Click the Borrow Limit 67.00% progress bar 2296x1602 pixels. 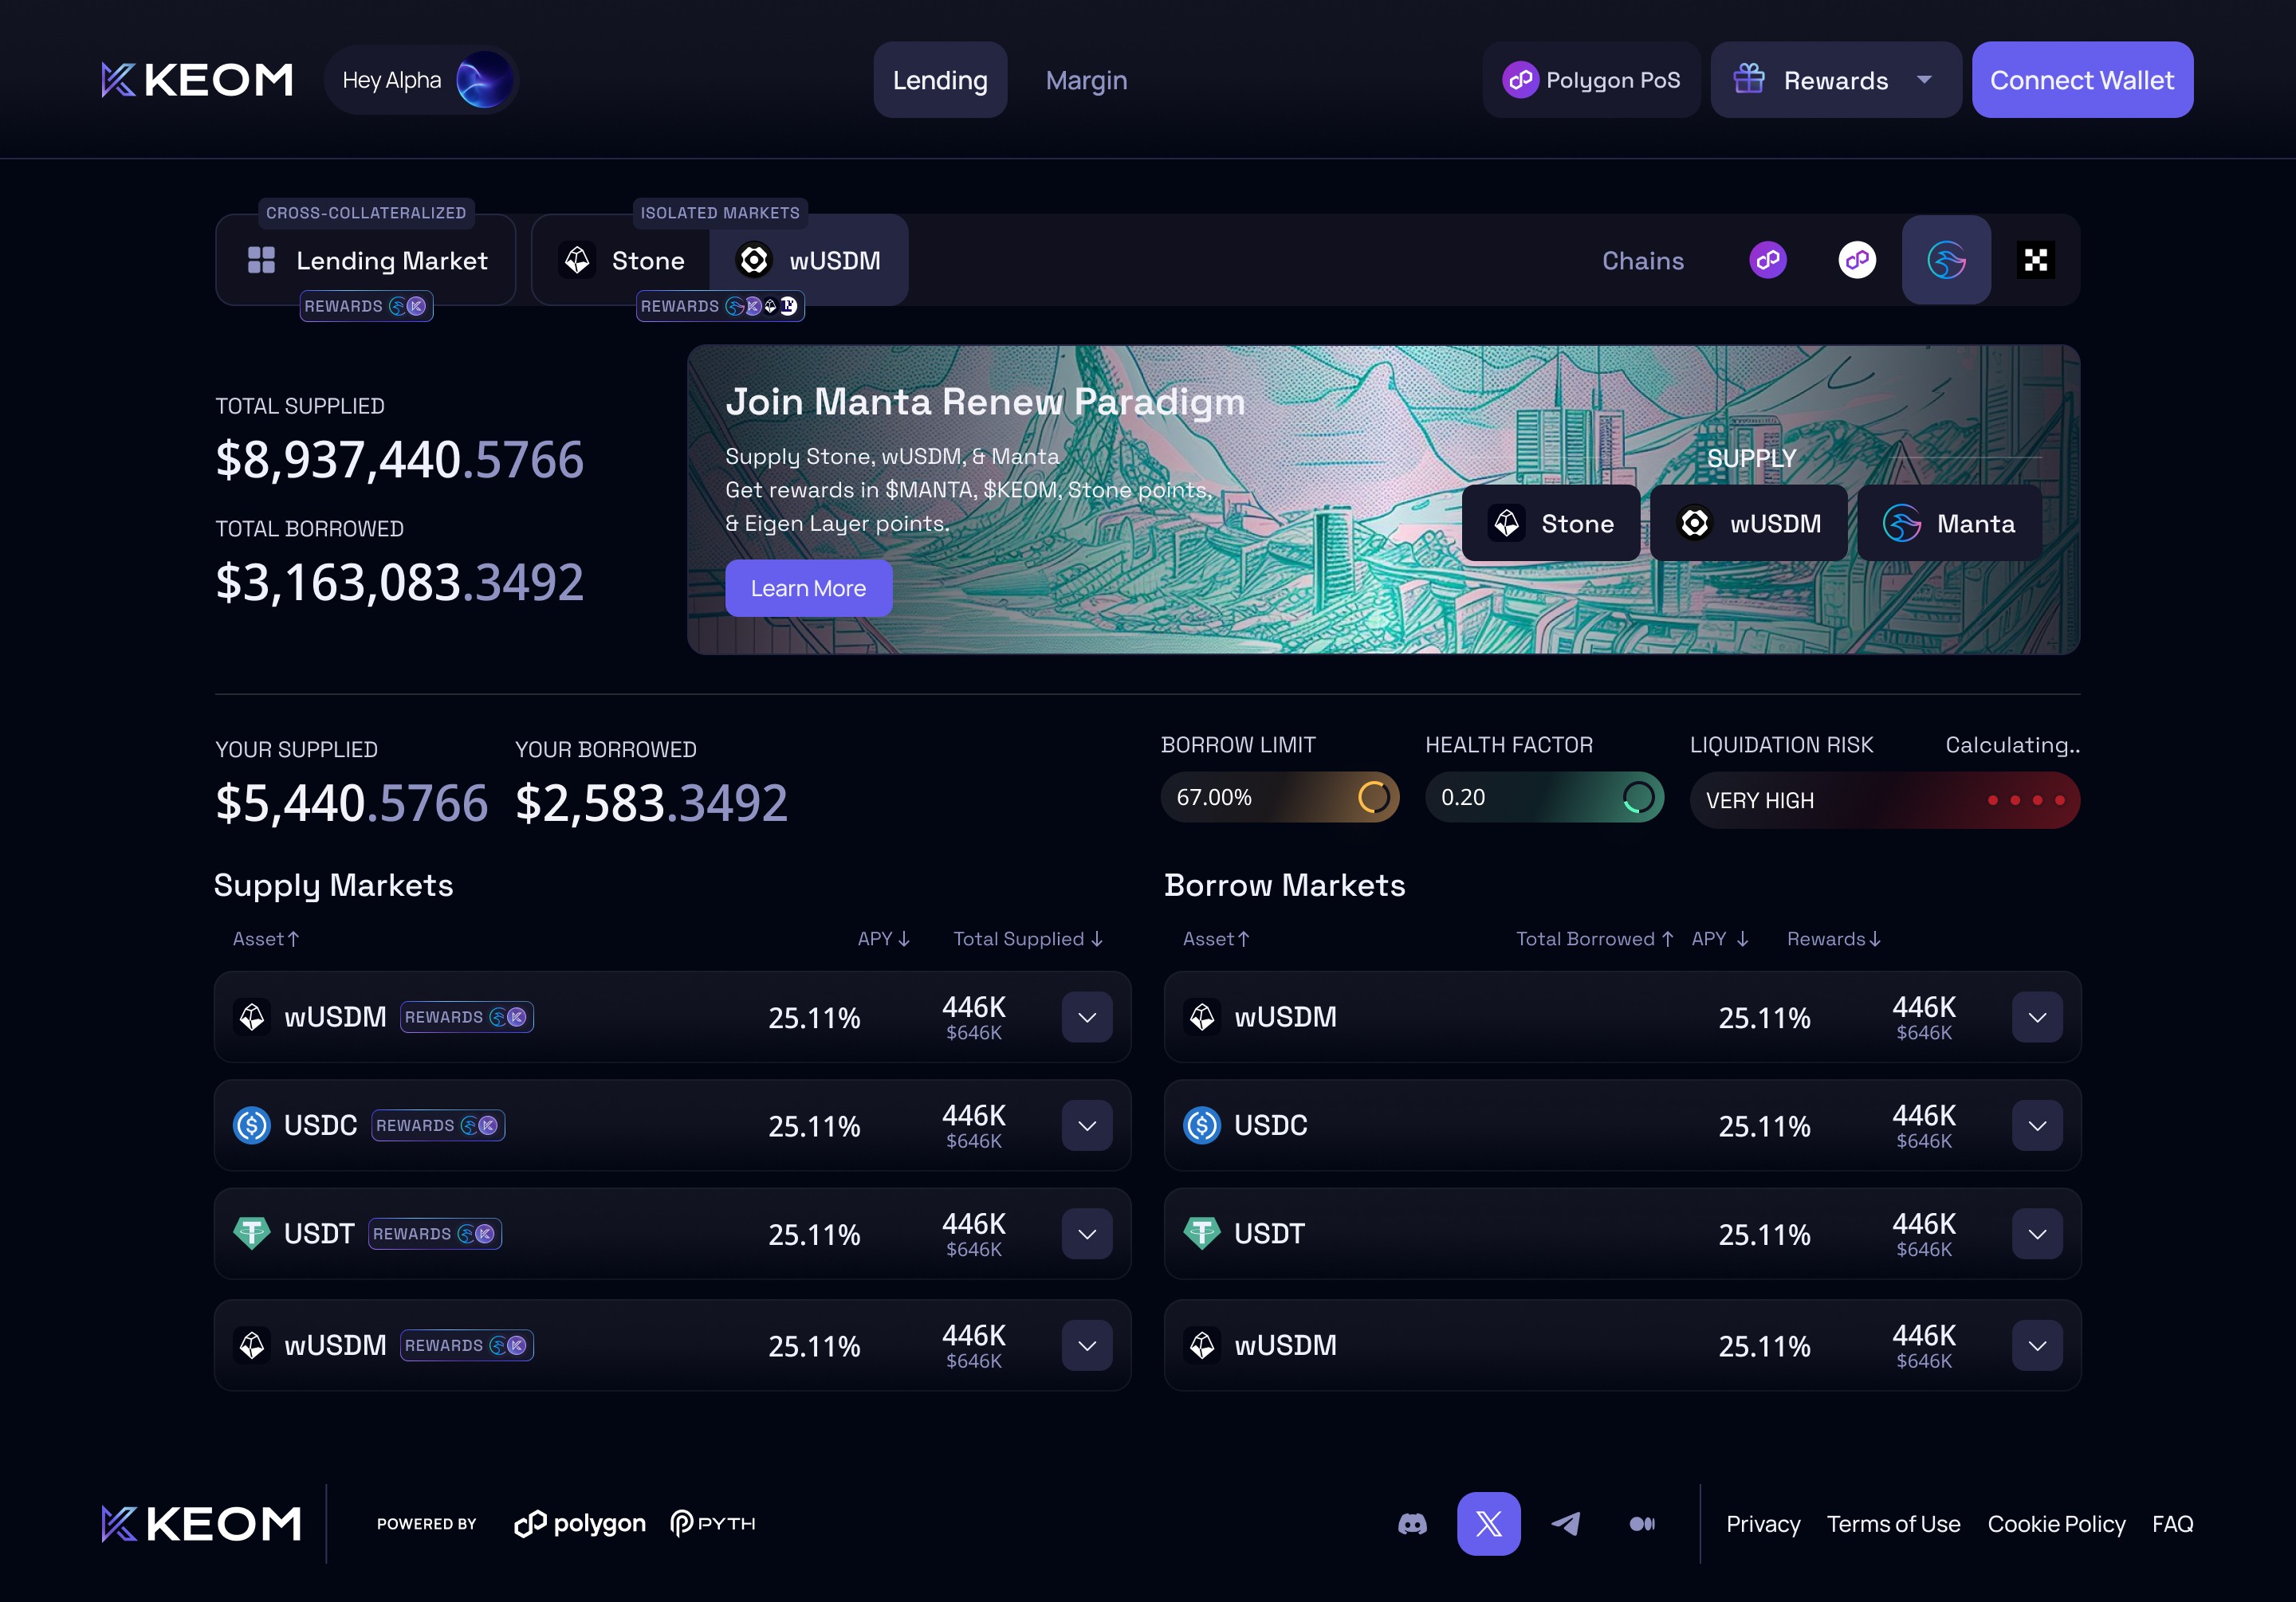1279,798
